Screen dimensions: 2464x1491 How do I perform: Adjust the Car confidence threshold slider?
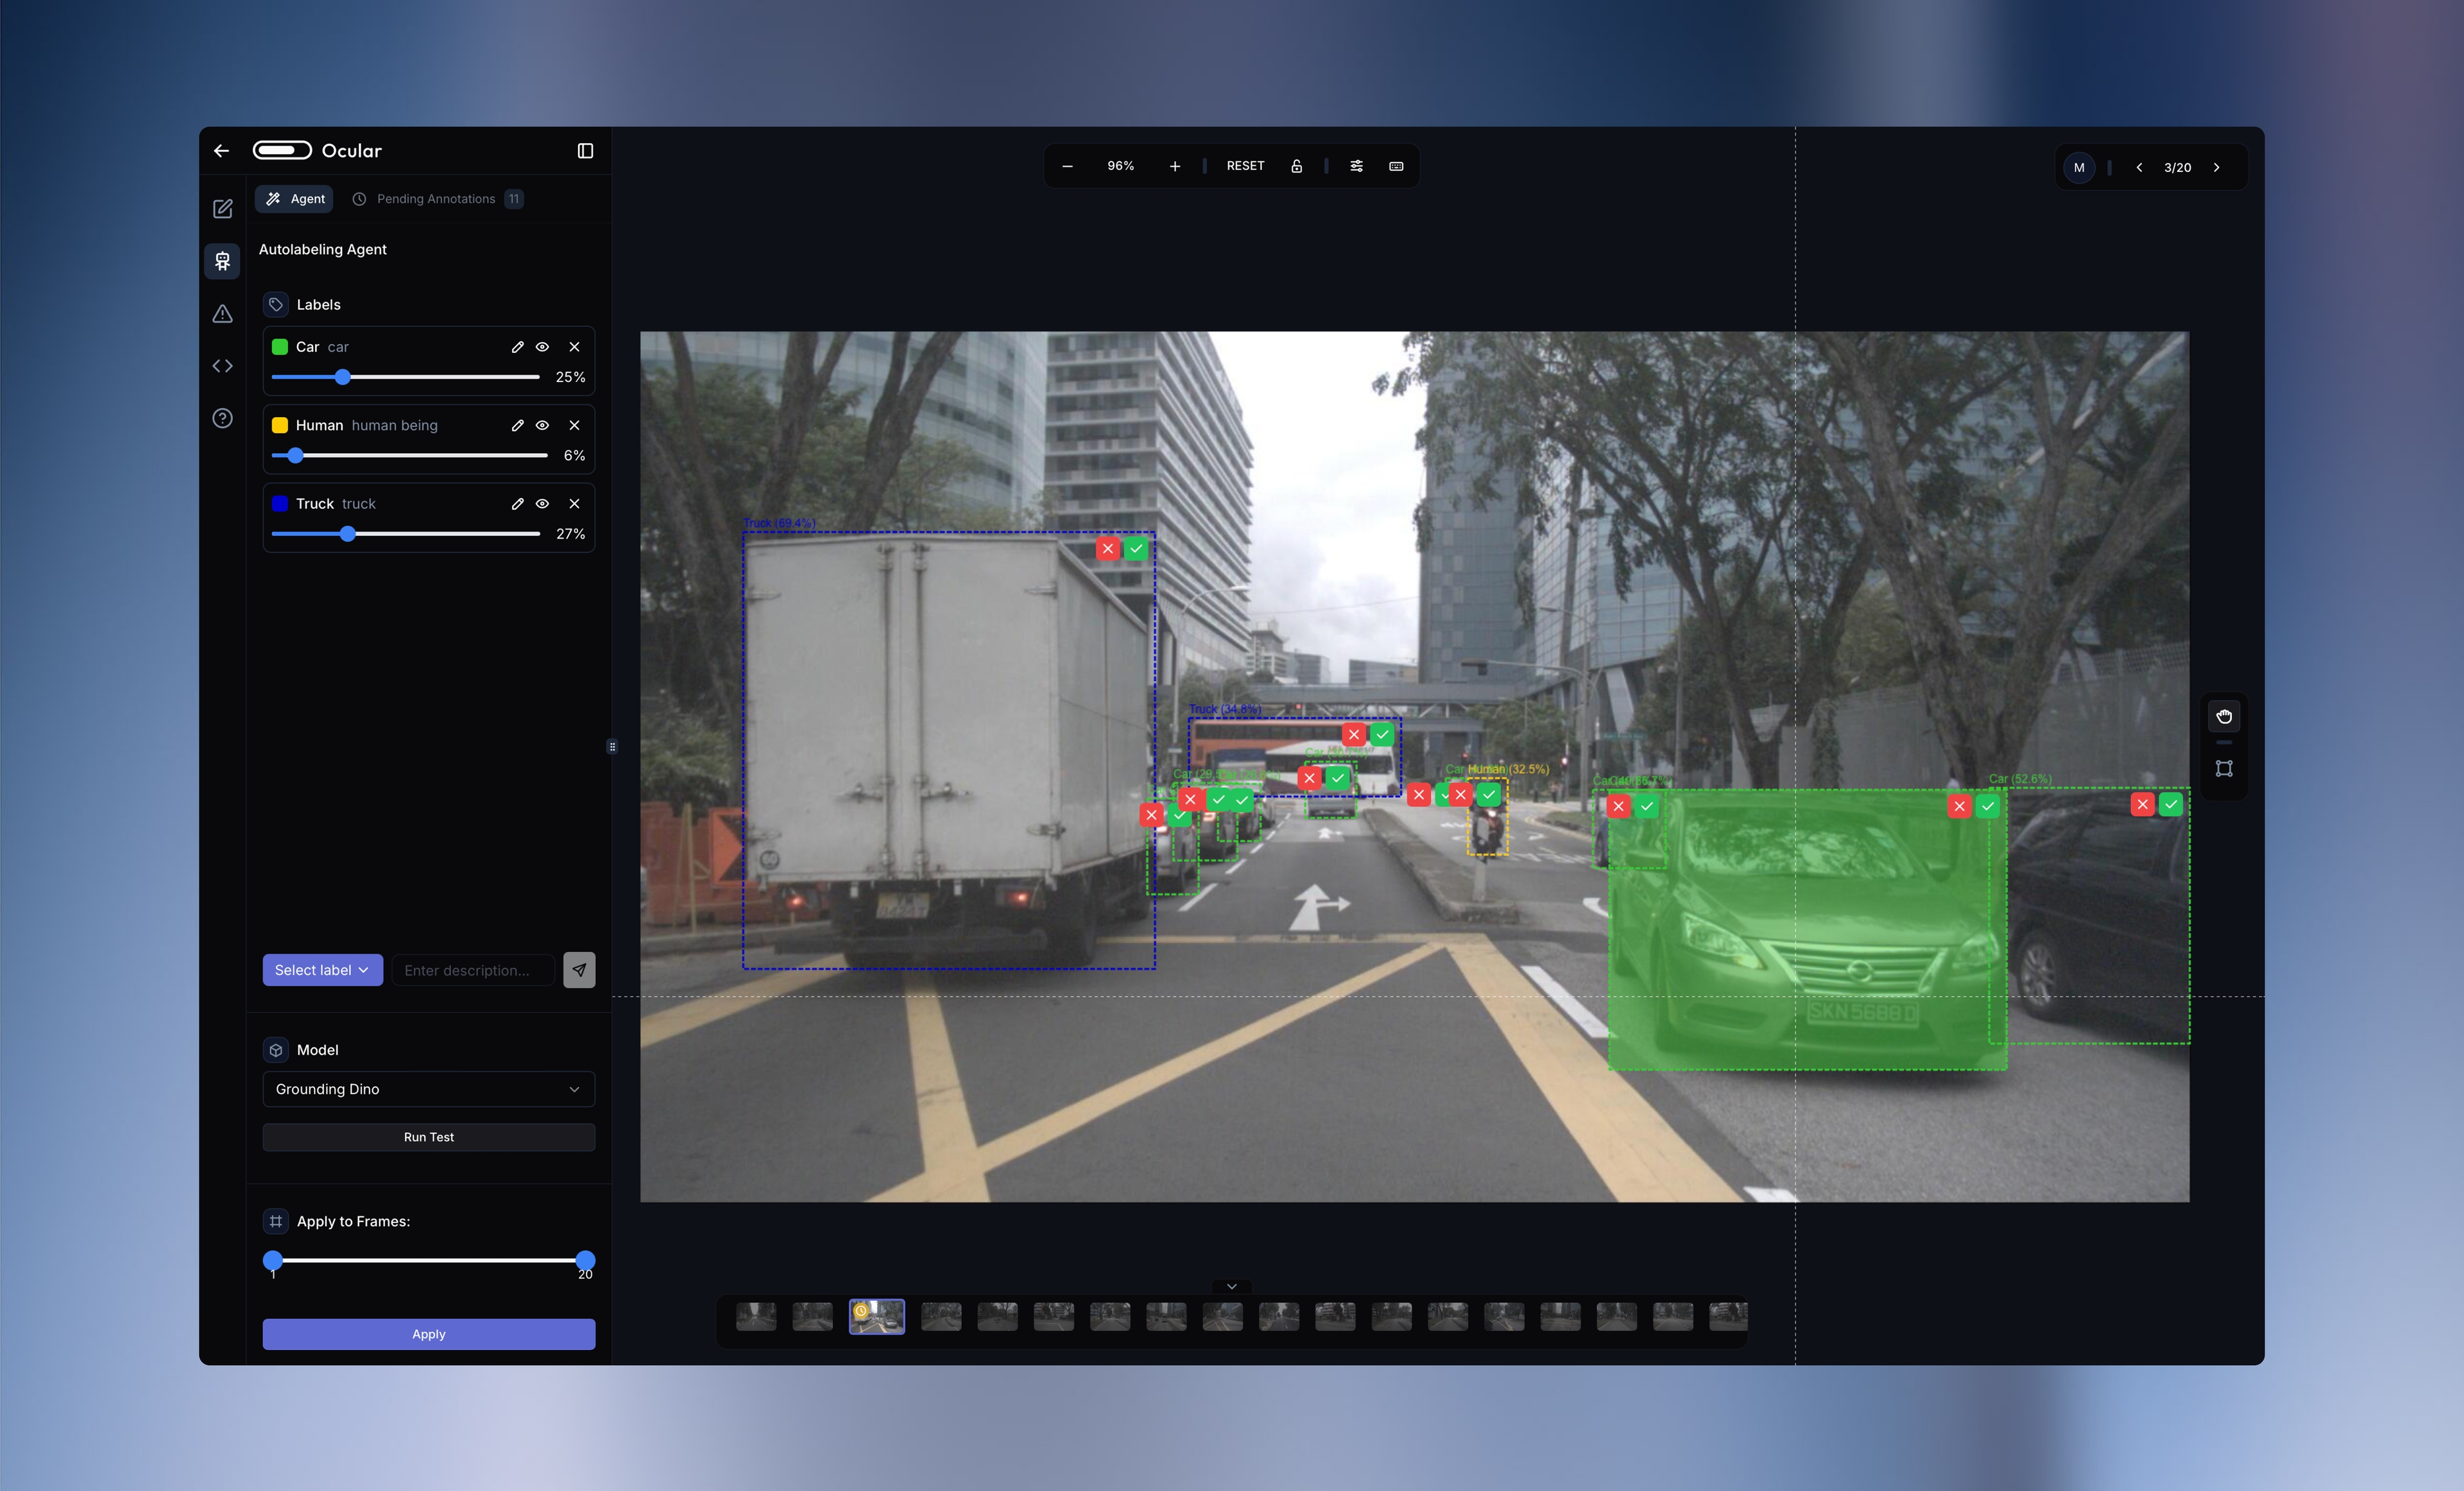pyautogui.click(x=343, y=377)
